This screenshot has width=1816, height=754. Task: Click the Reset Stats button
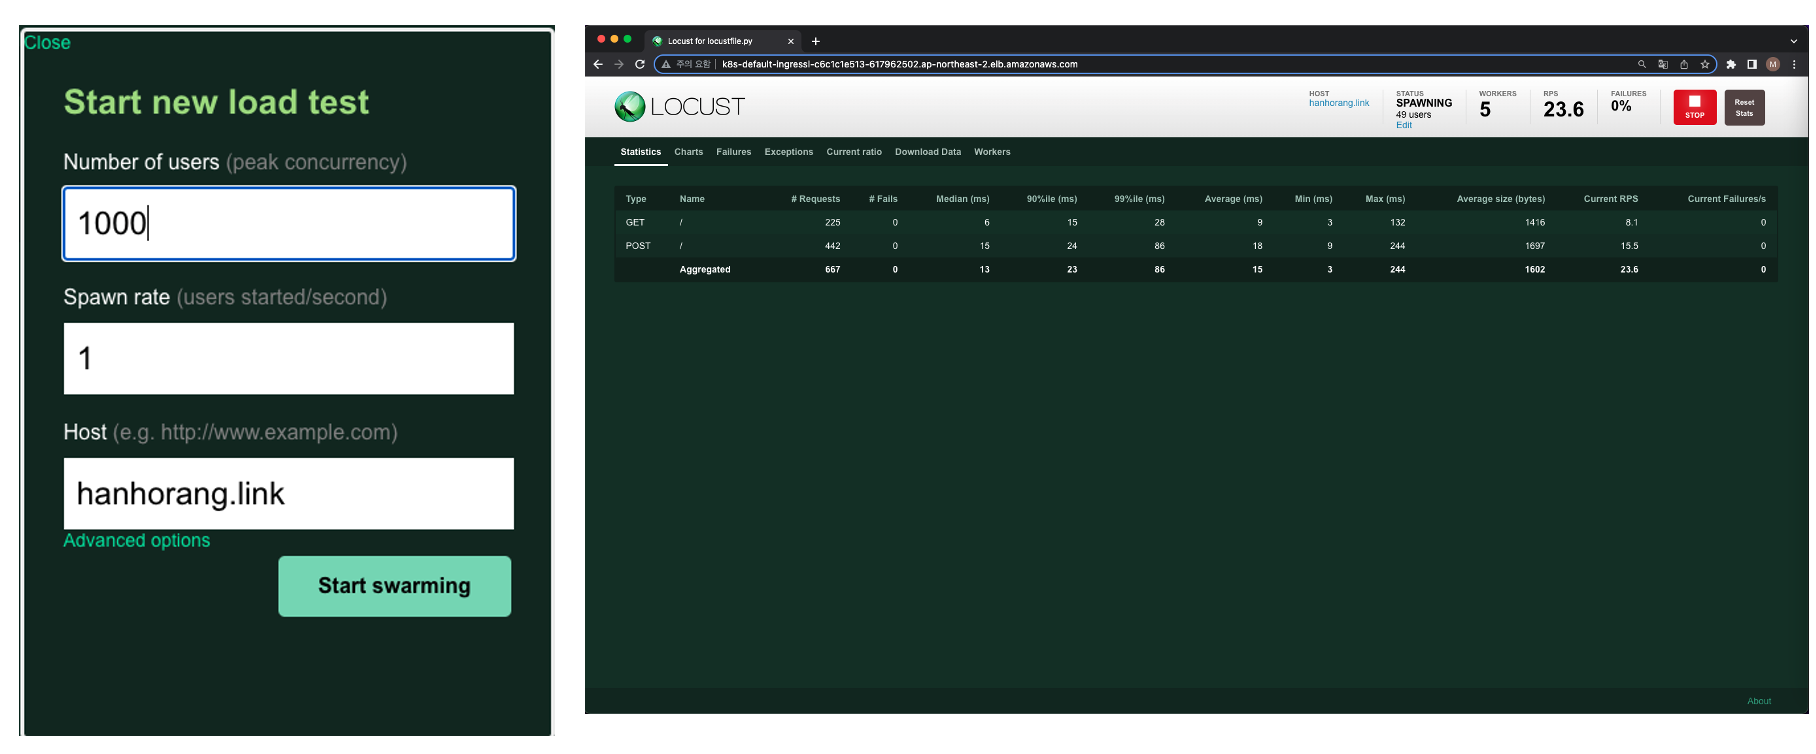coord(1744,107)
